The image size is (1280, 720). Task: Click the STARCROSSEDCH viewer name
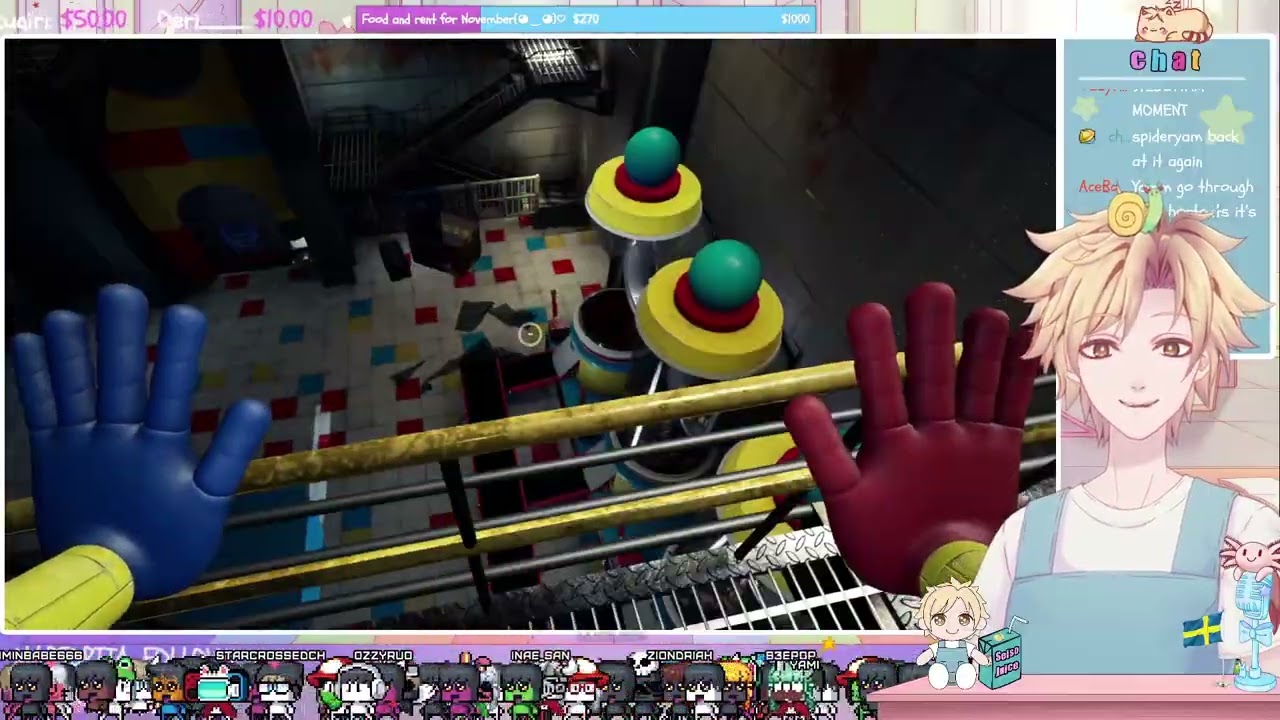pyautogui.click(x=270, y=656)
